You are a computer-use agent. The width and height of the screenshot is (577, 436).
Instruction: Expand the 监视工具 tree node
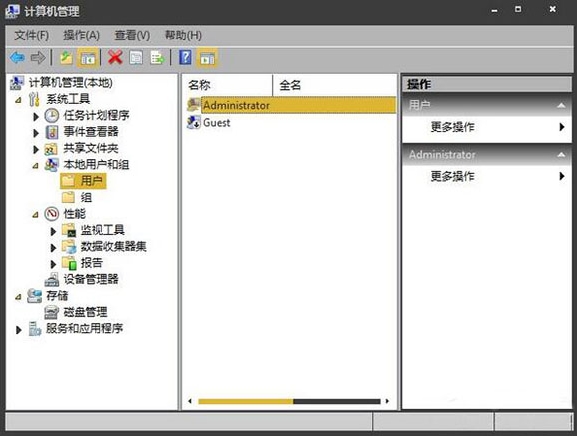point(53,231)
